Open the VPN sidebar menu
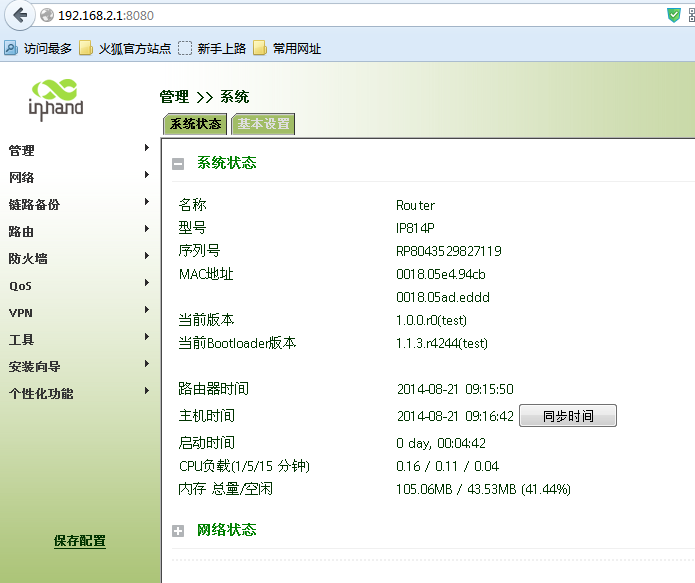 [x=21, y=313]
